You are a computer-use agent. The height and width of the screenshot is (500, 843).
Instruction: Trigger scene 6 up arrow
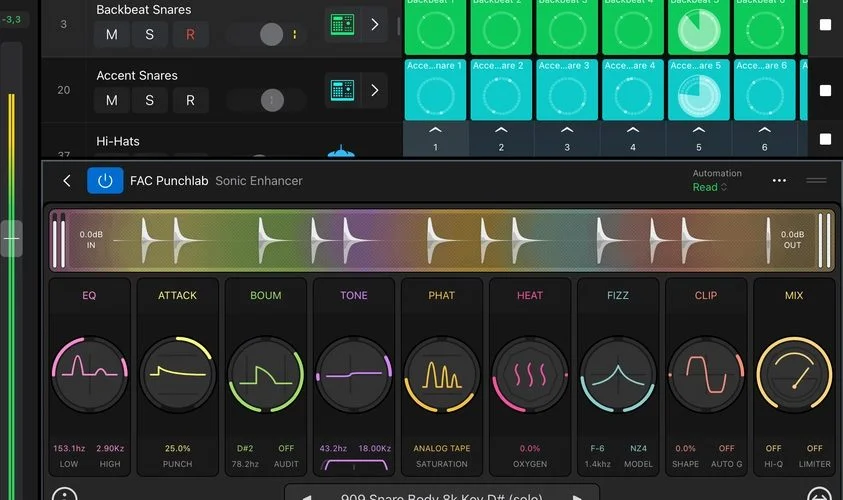(765, 130)
